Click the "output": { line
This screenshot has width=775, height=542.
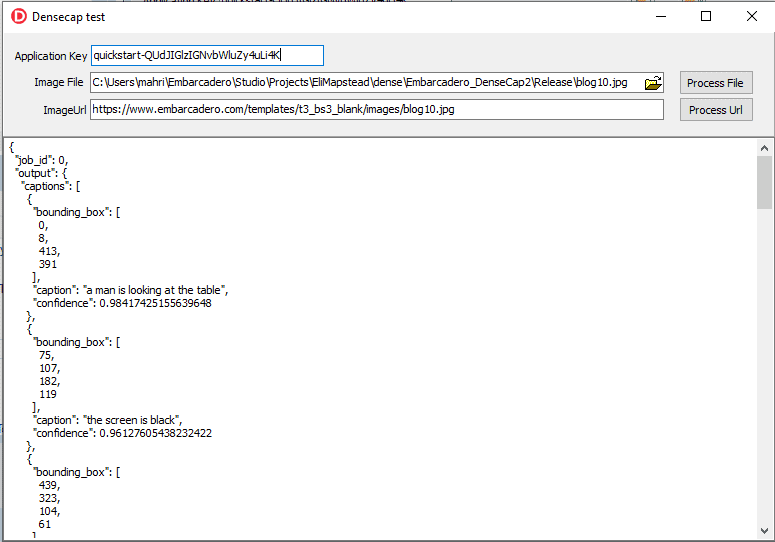pyautogui.click(x=42, y=173)
